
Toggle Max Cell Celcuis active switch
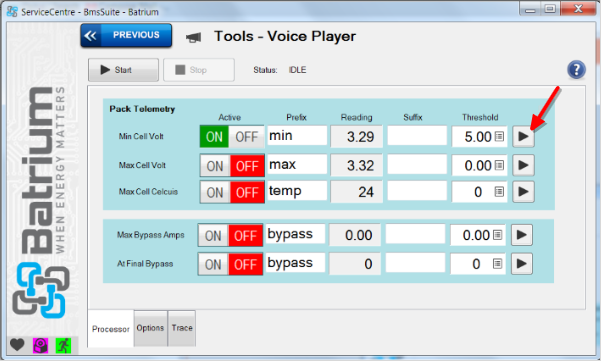pos(232,192)
